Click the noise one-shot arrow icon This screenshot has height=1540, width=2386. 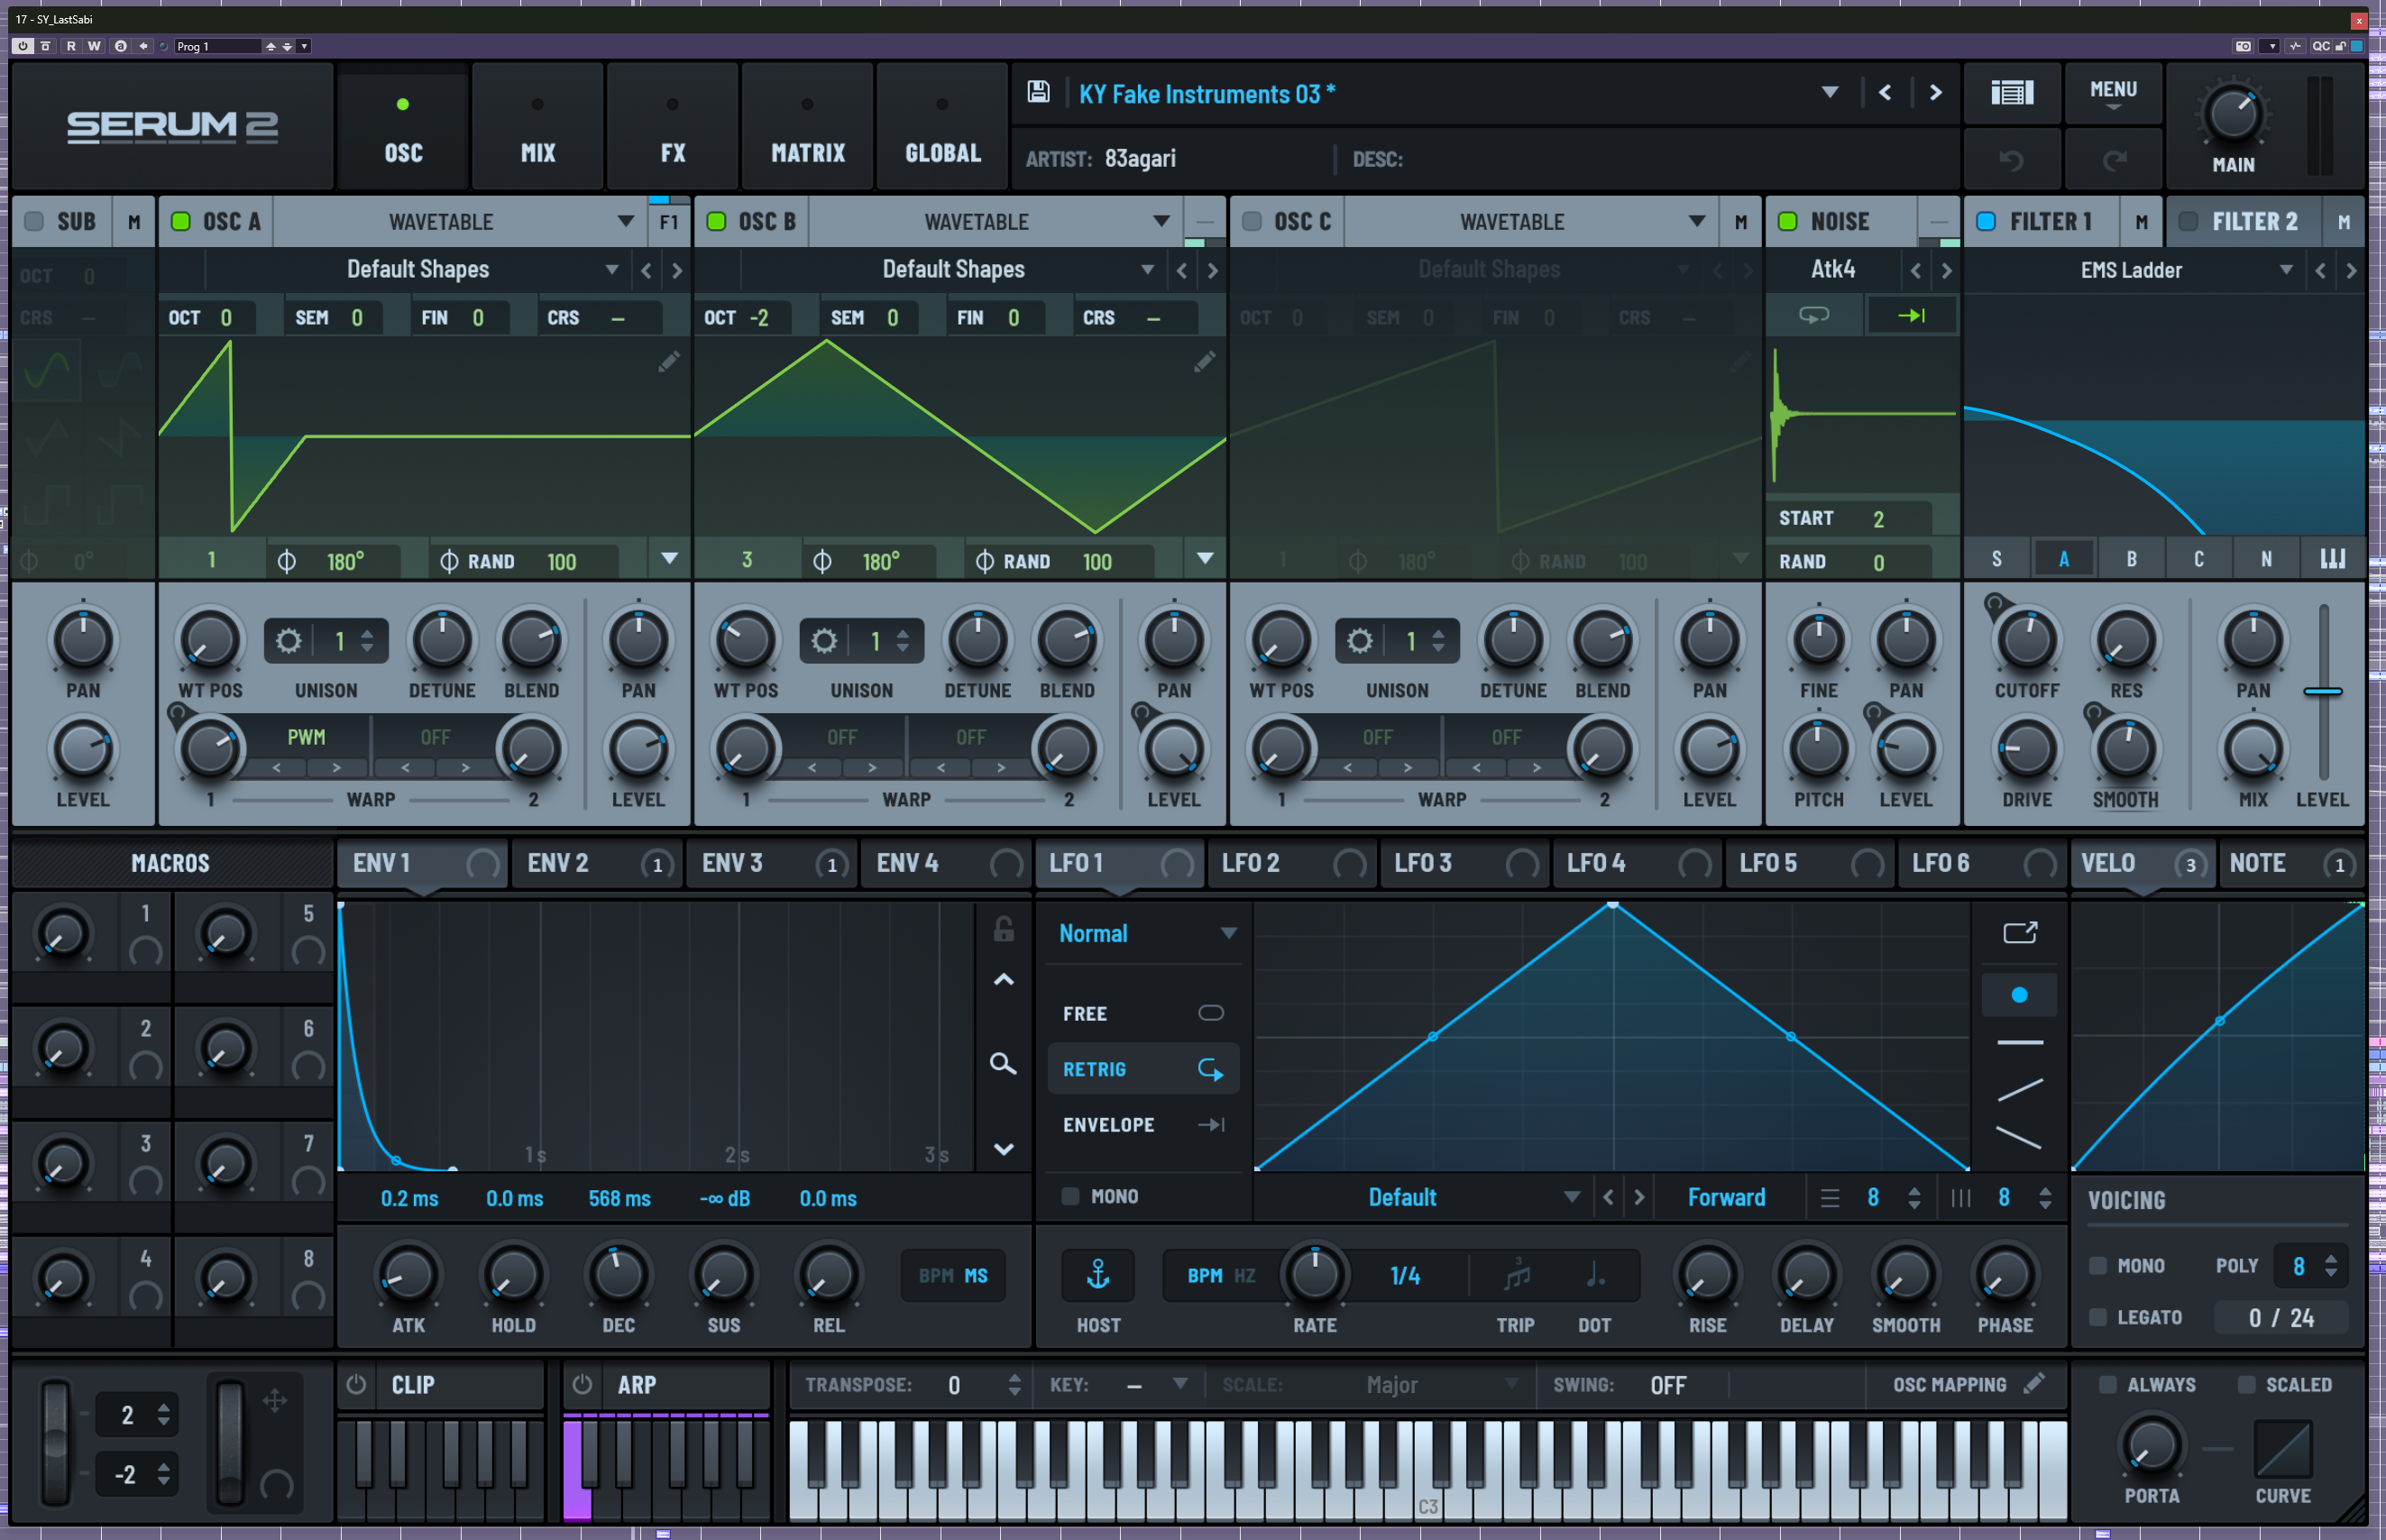1910,316
